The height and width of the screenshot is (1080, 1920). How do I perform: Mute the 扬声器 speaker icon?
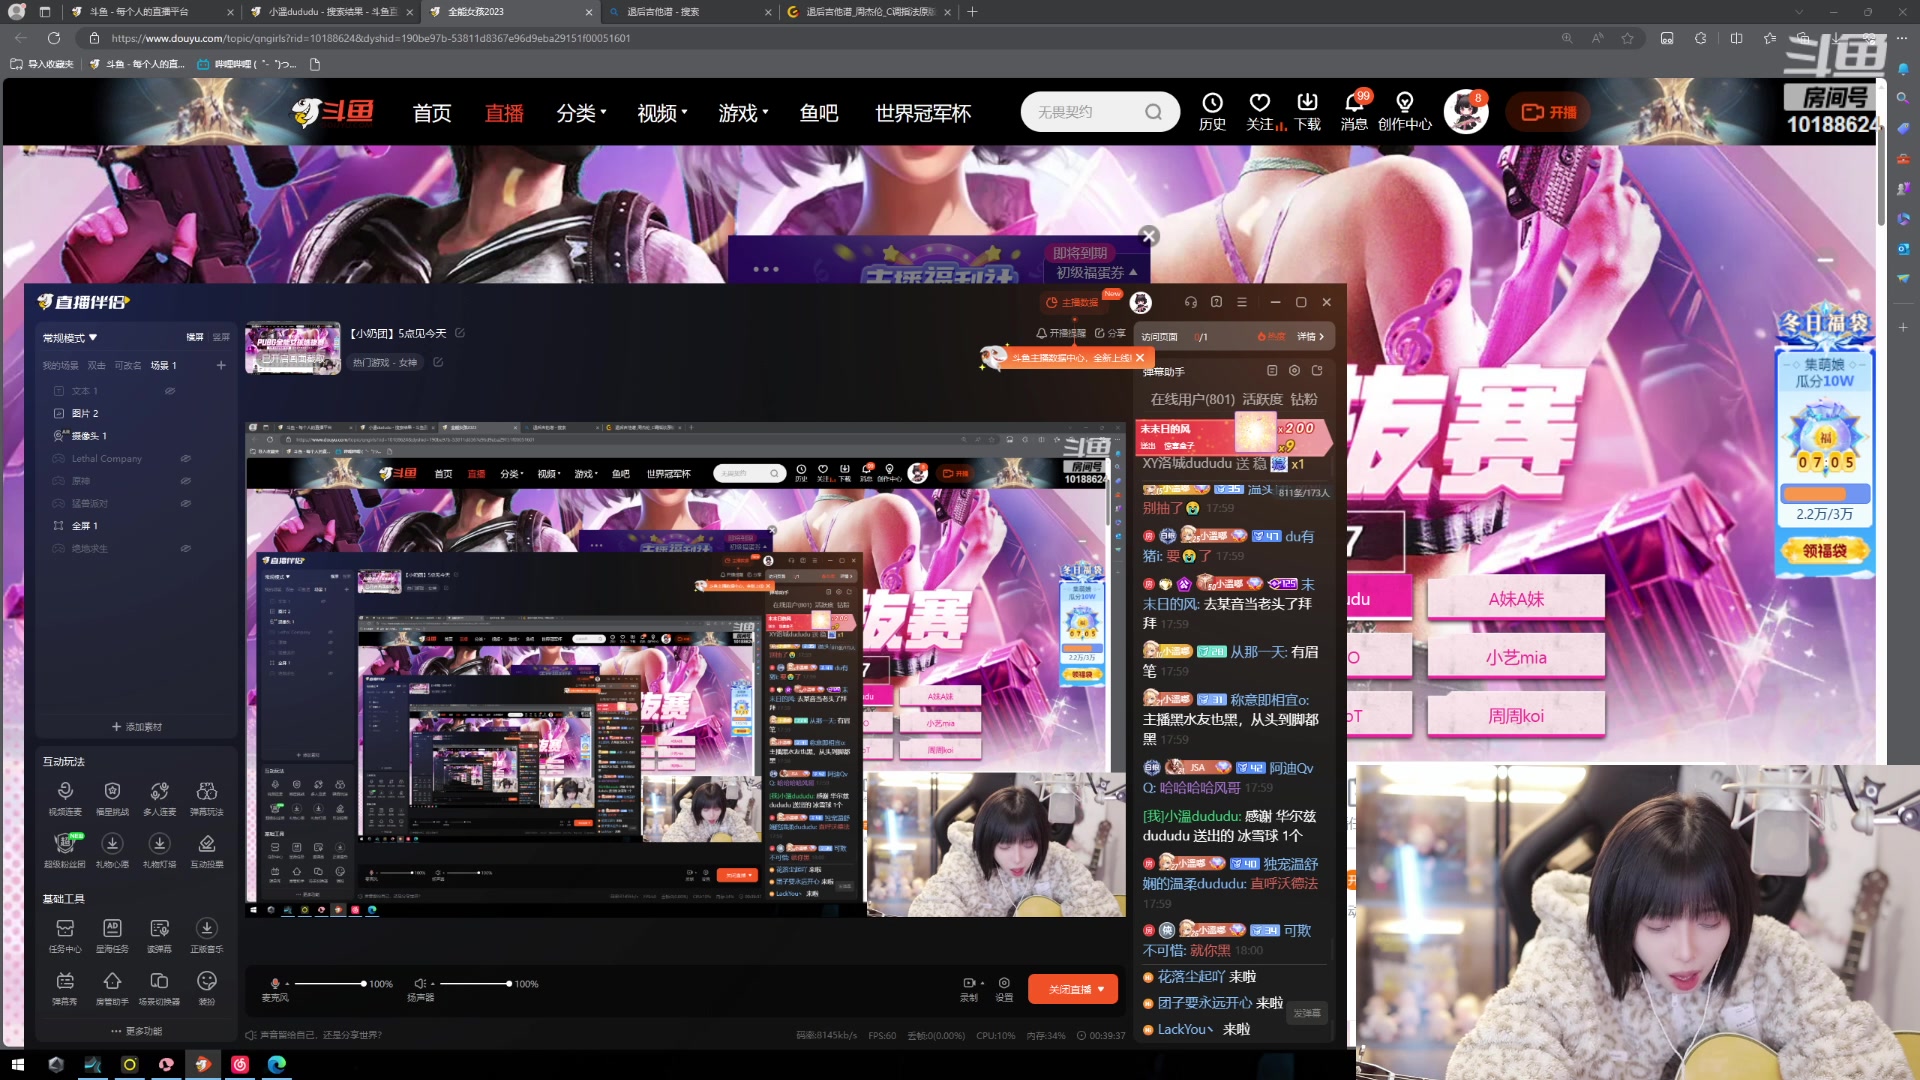tap(420, 984)
